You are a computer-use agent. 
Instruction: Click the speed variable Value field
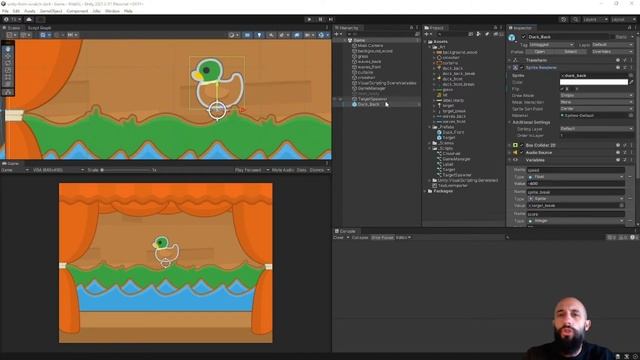tap(576, 184)
